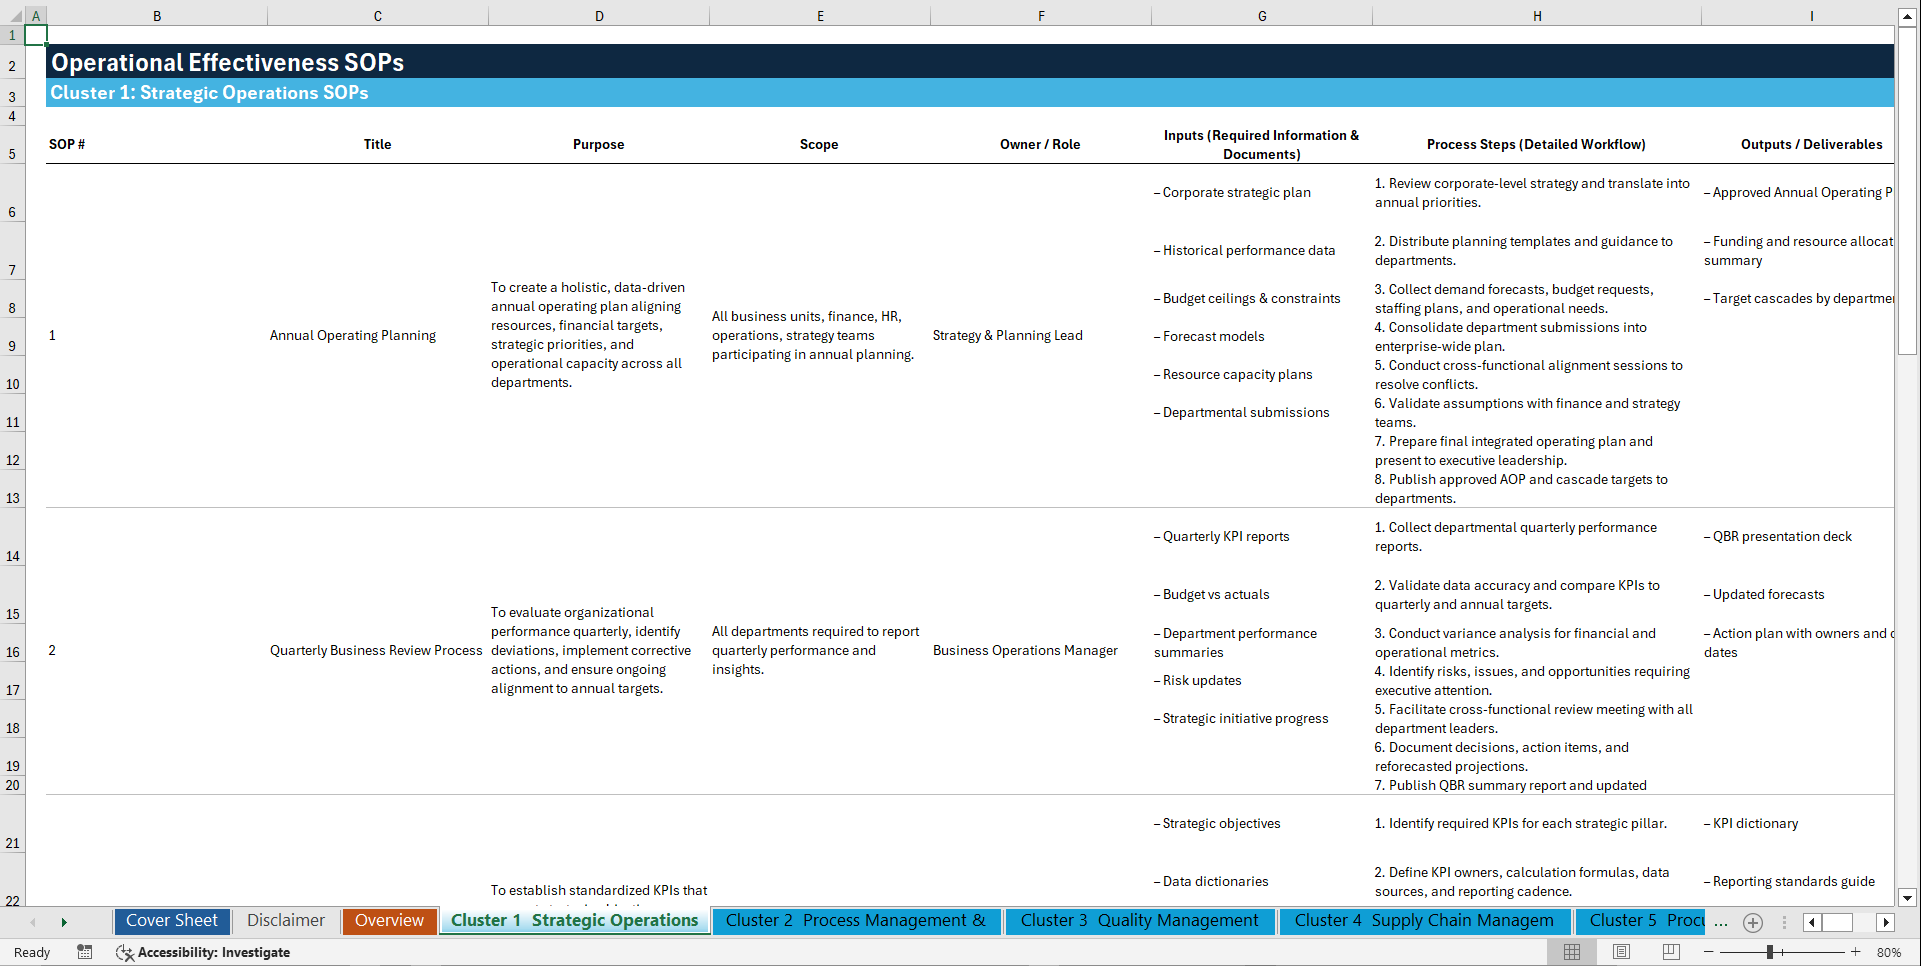Open the Overview sheet tab
The width and height of the screenshot is (1921, 966).
point(389,920)
